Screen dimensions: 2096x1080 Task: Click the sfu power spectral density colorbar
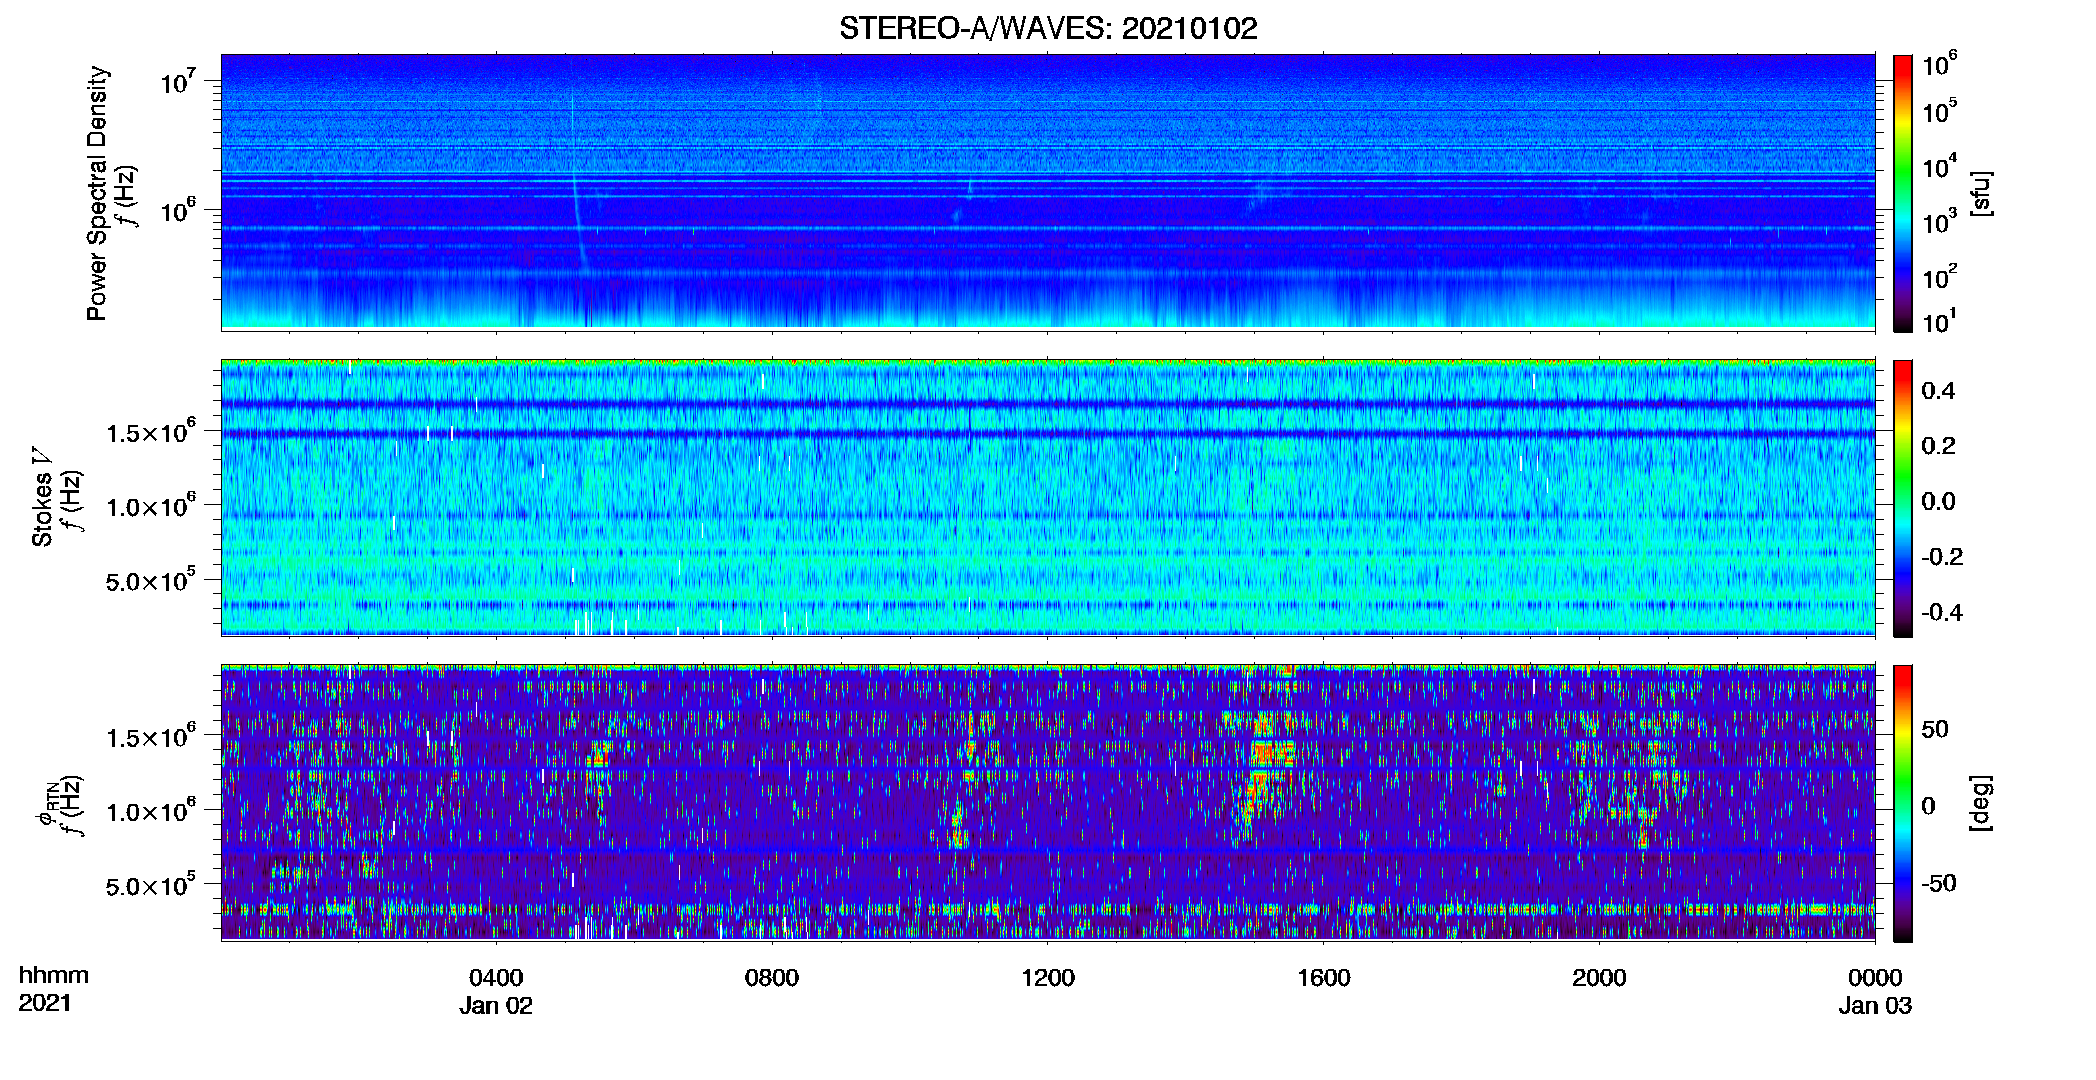[1903, 193]
